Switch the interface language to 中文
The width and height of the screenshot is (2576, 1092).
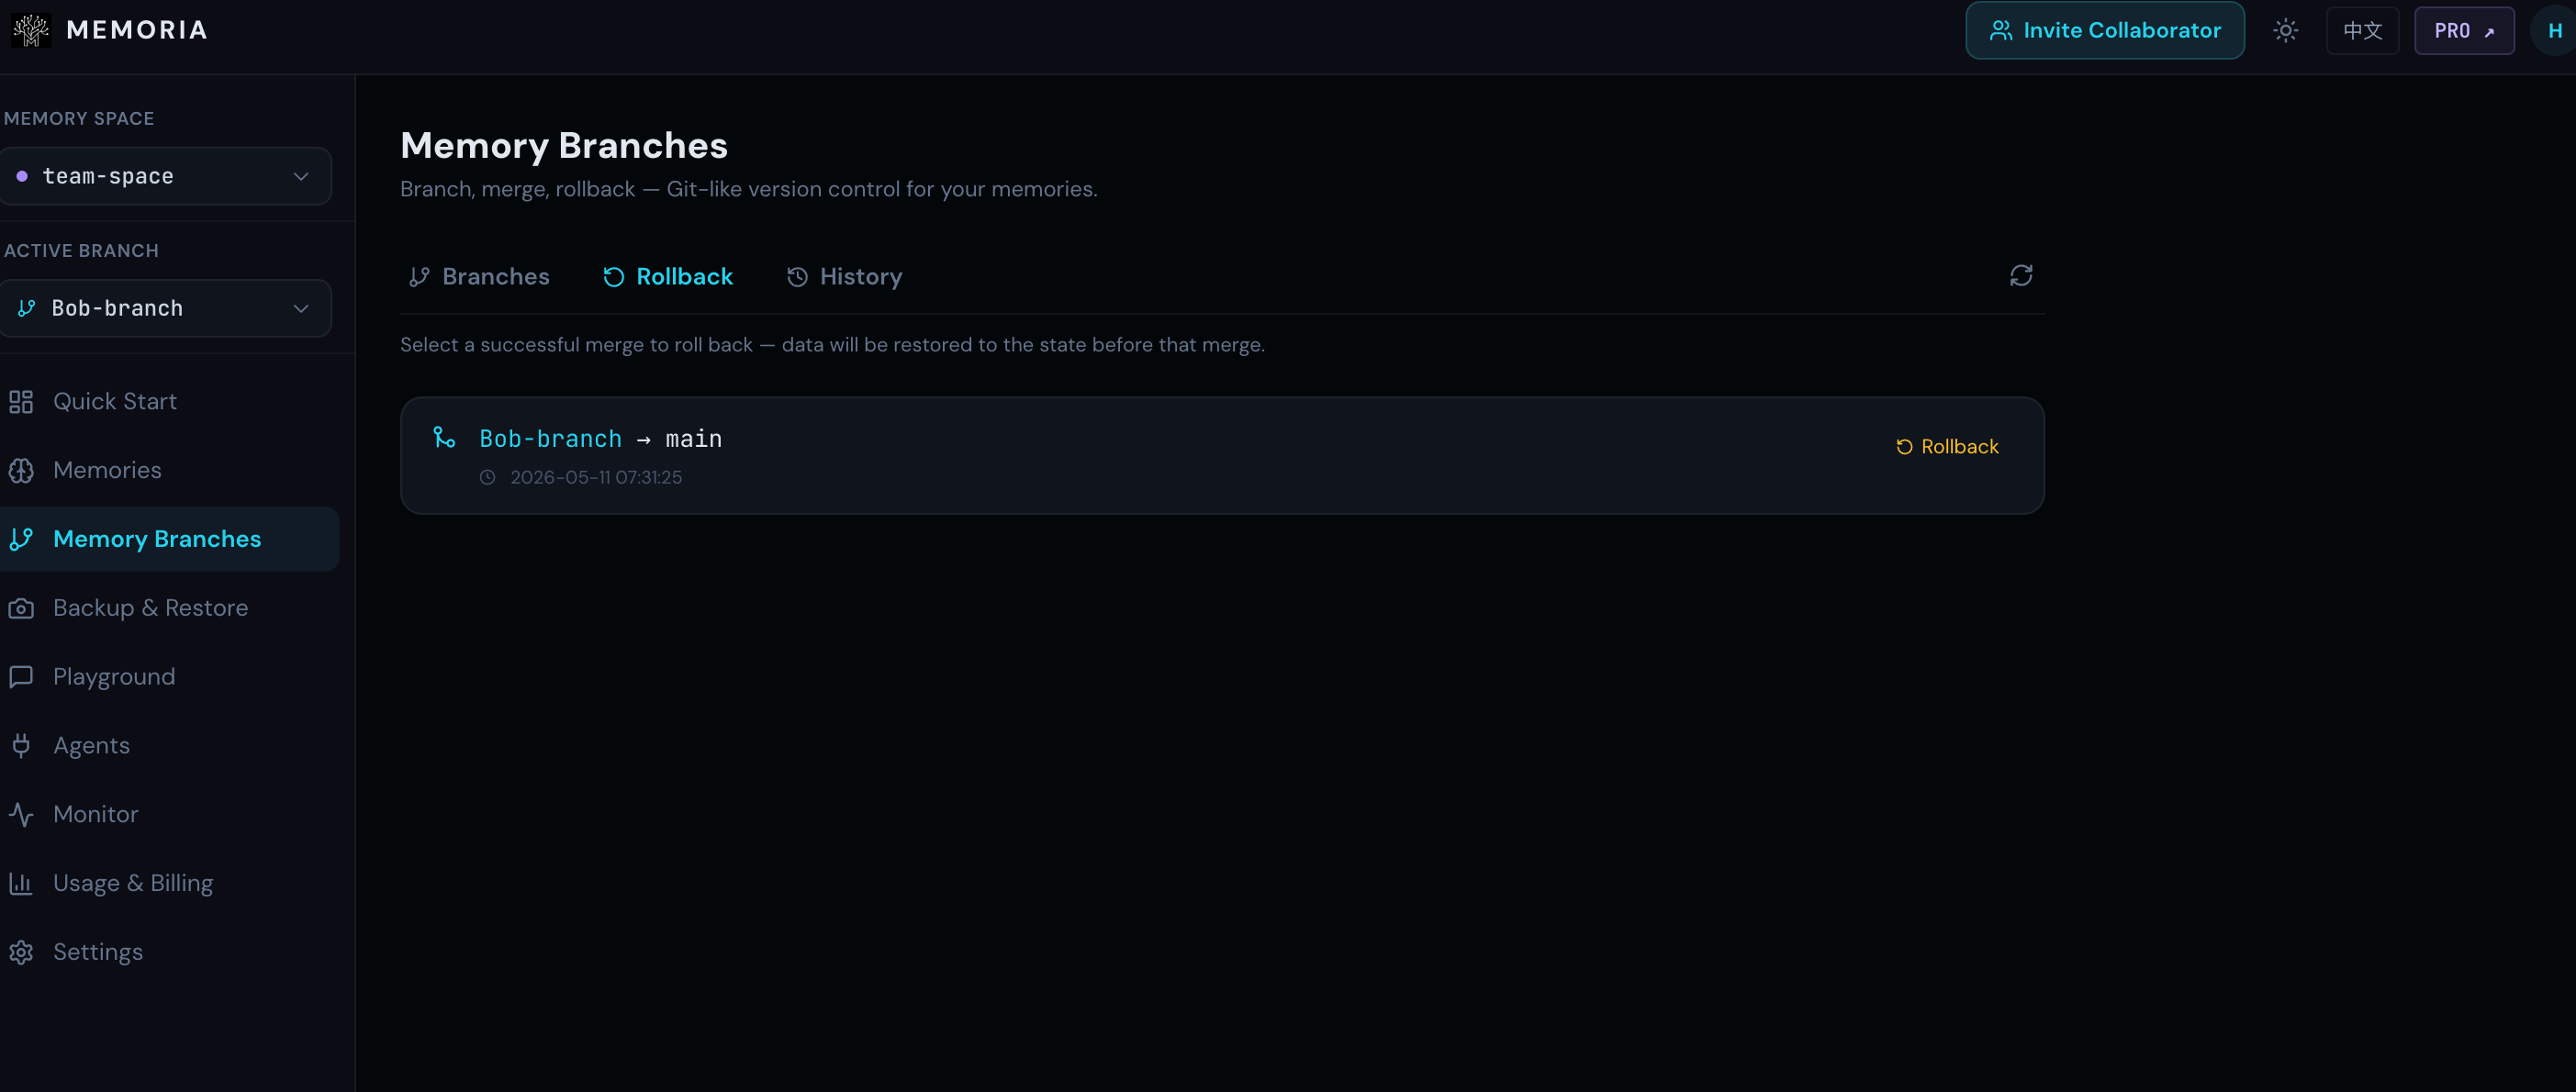[2362, 31]
